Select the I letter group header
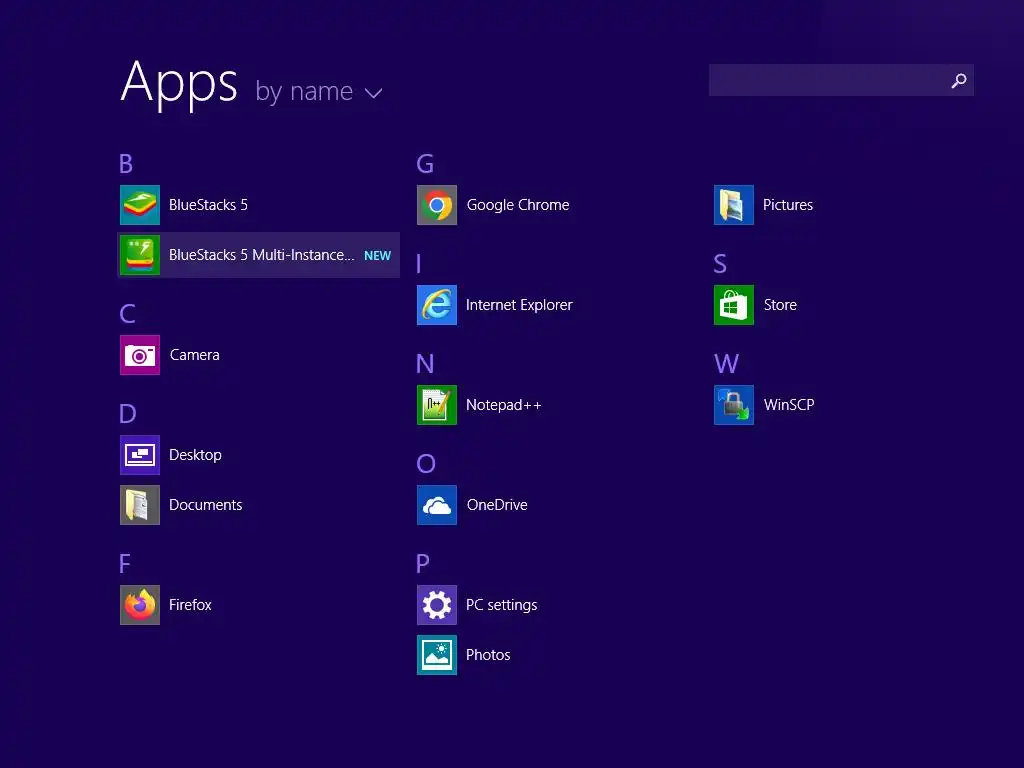 pos(419,264)
